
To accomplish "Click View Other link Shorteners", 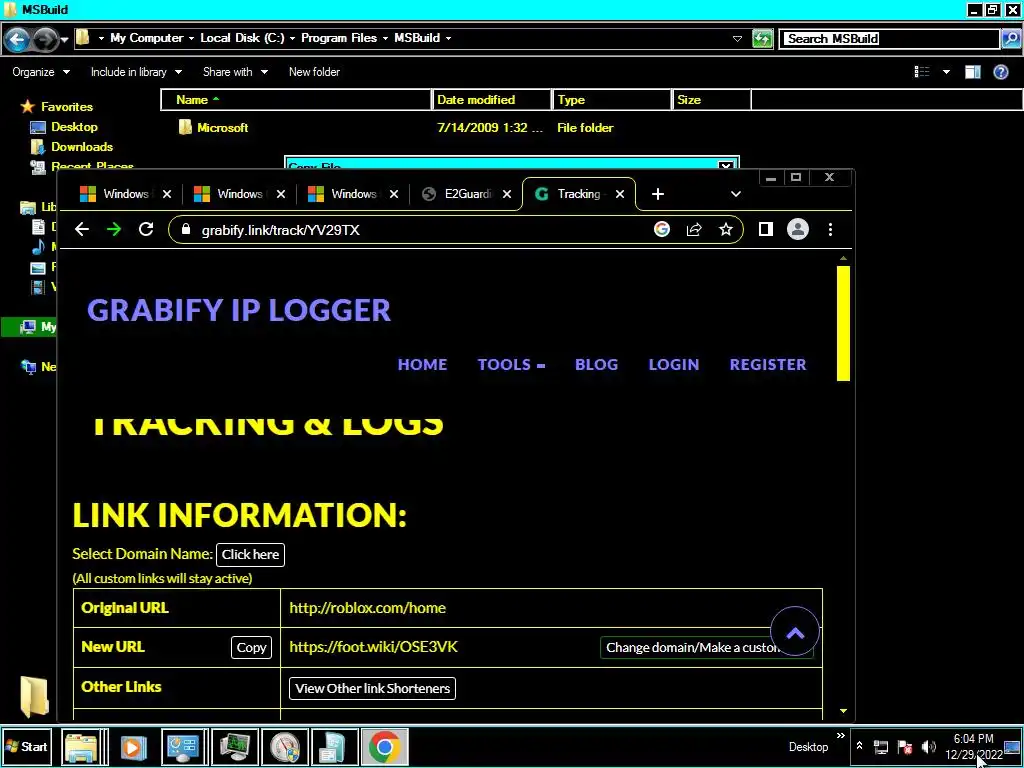I will (372, 688).
